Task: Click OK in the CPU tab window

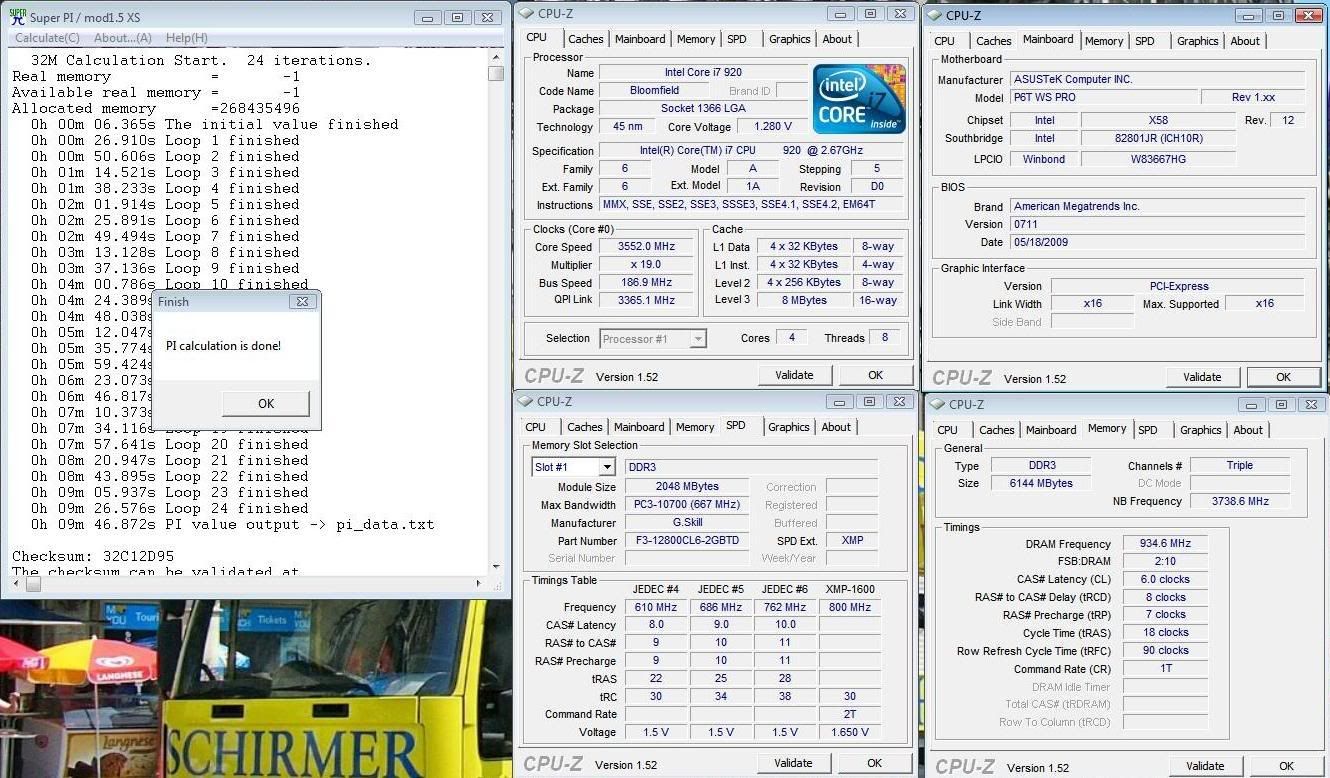Action: pyautogui.click(x=875, y=375)
